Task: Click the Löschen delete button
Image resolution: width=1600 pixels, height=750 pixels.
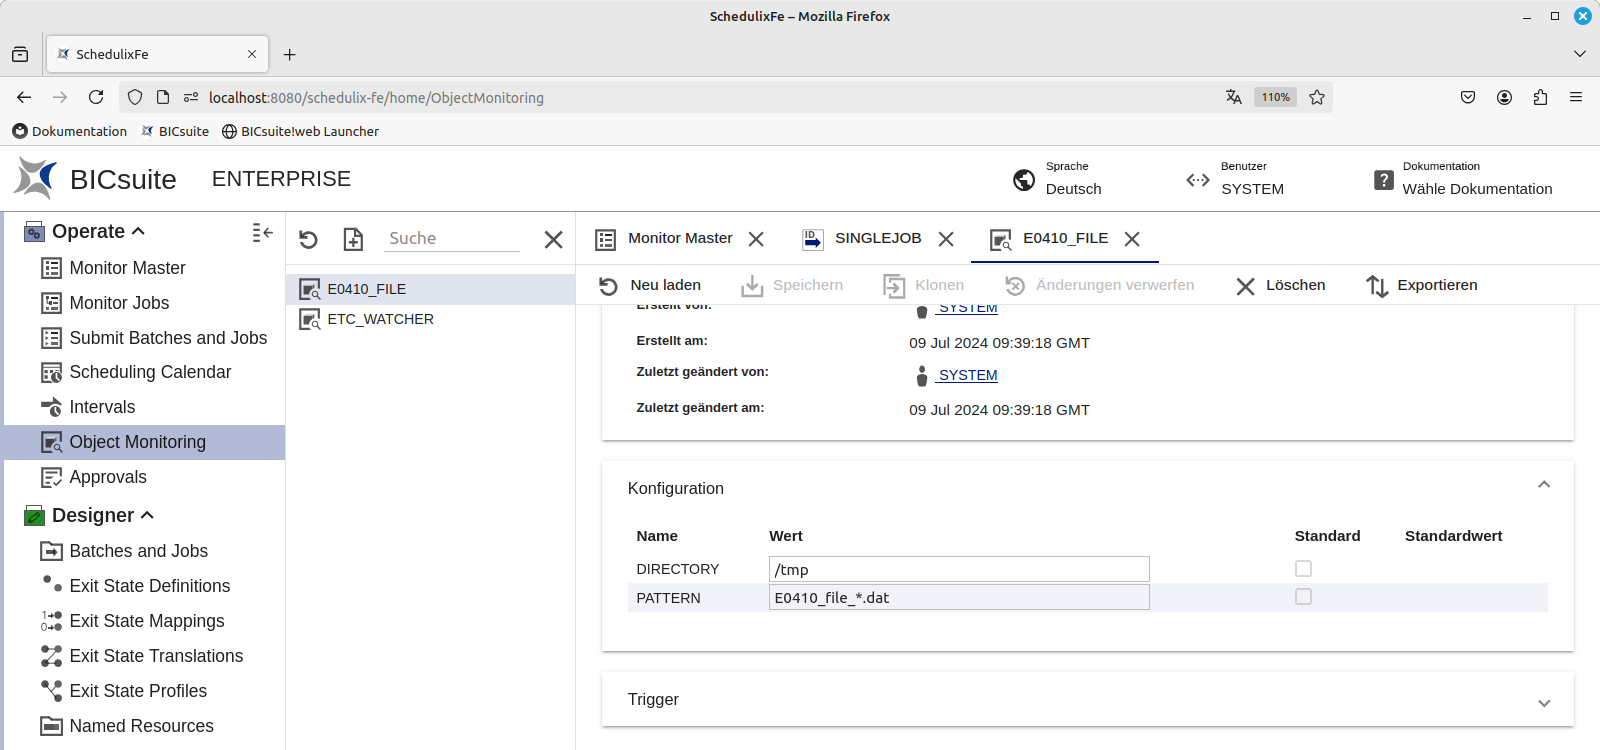Action: click(x=1280, y=286)
